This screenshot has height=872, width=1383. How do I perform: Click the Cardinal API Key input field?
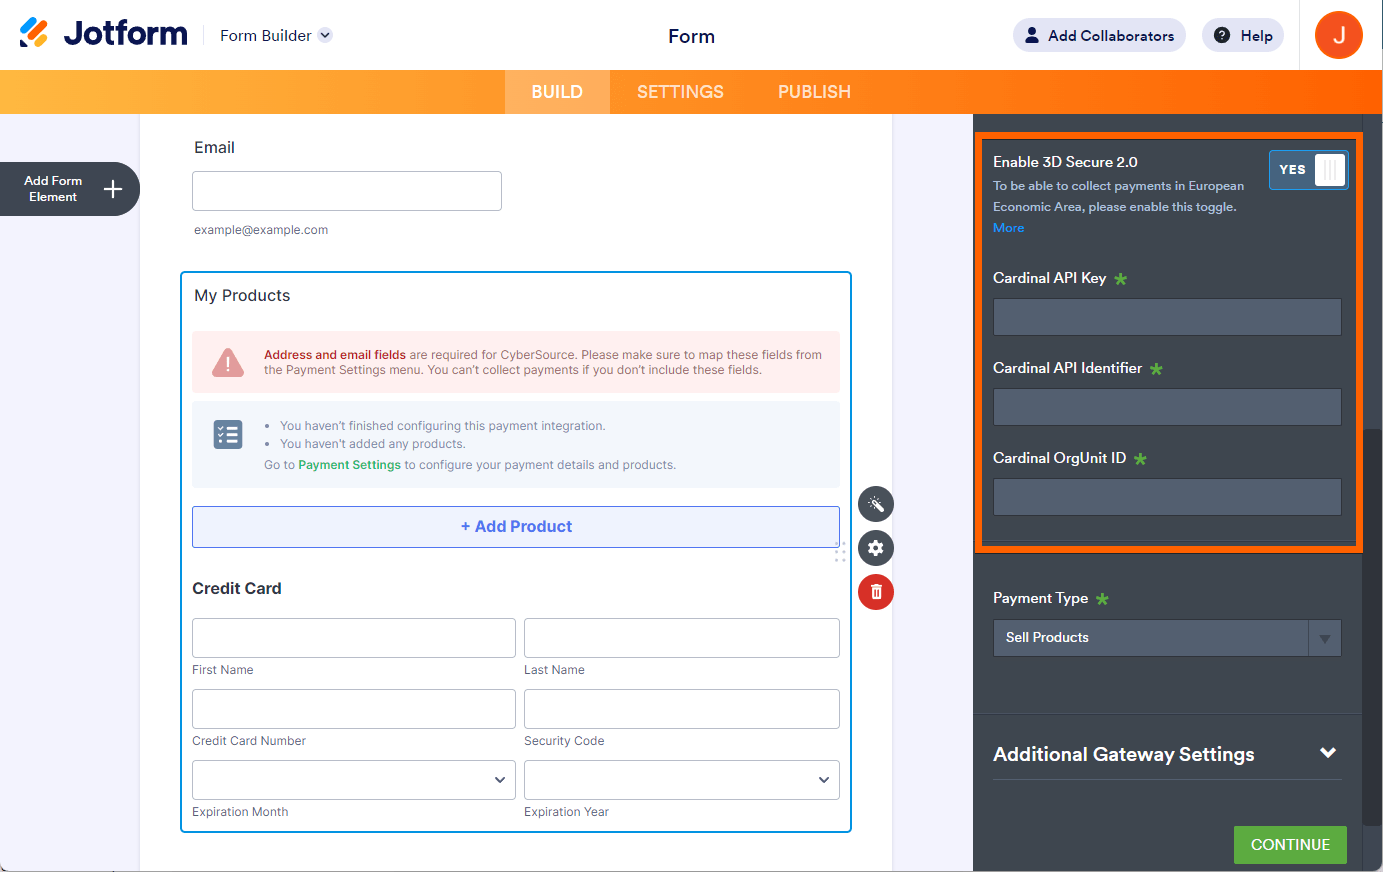pos(1166,317)
